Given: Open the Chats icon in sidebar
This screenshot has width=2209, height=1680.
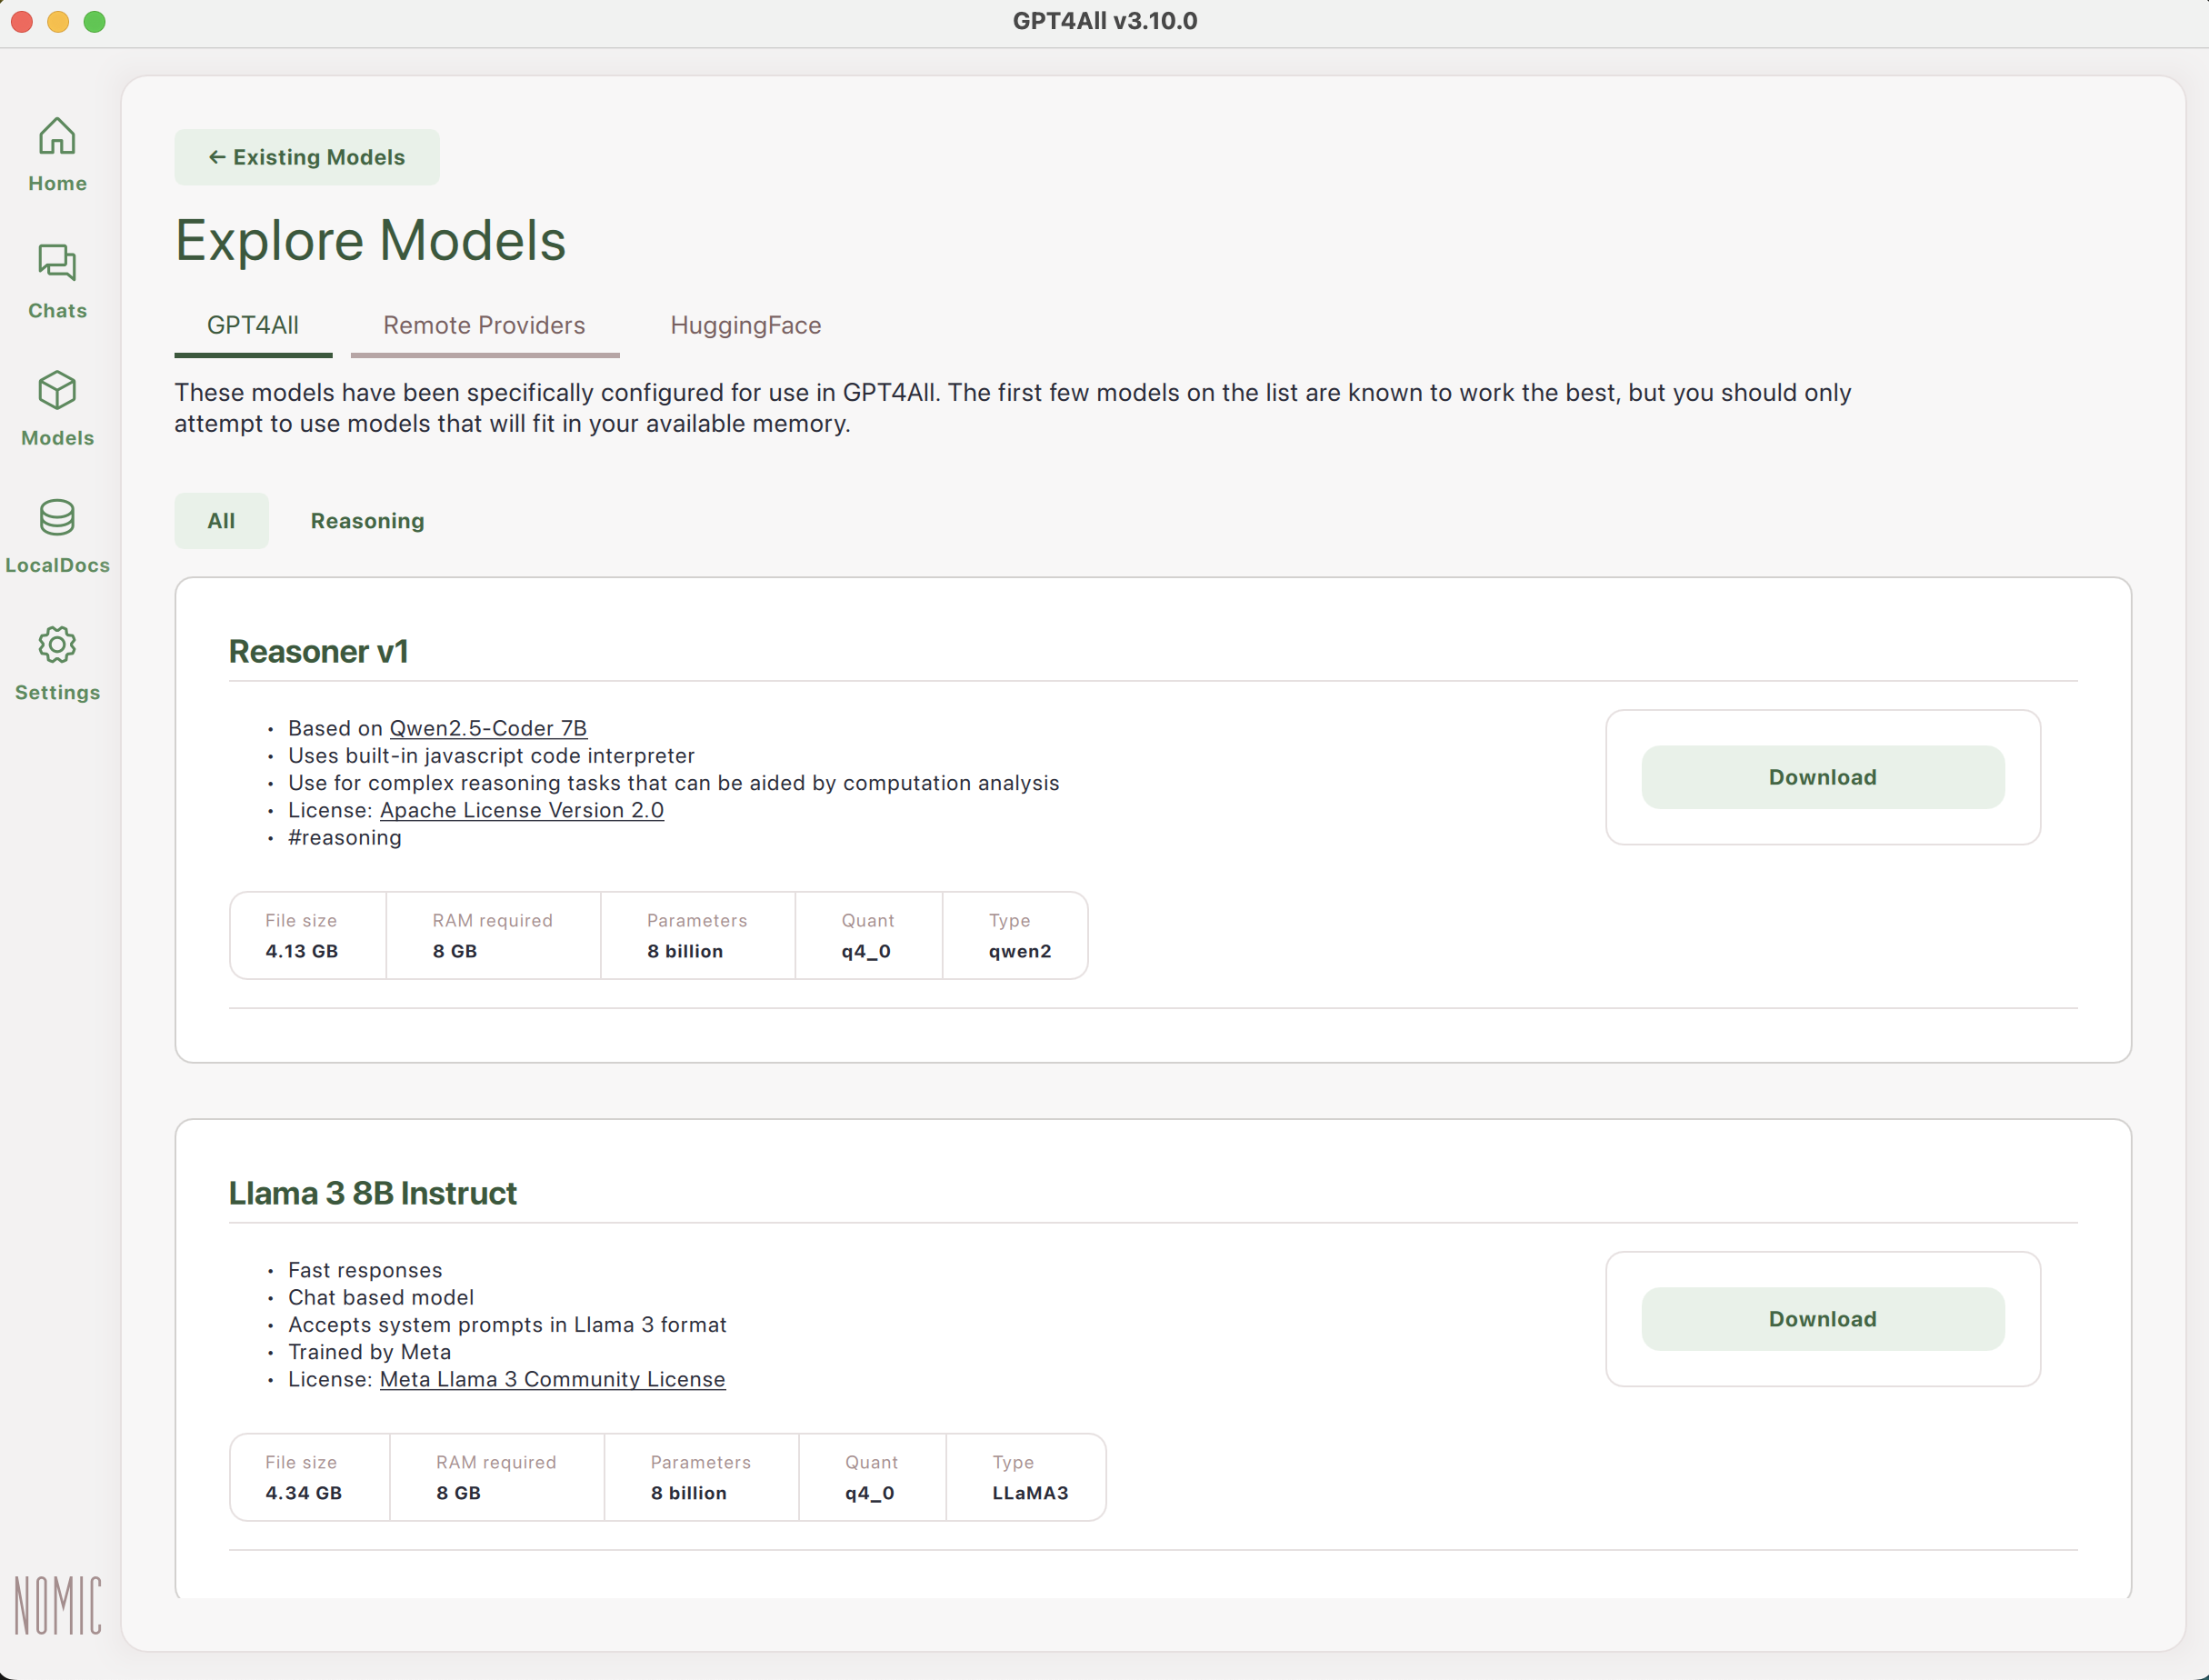Looking at the screenshot, I should click(57, 263).
